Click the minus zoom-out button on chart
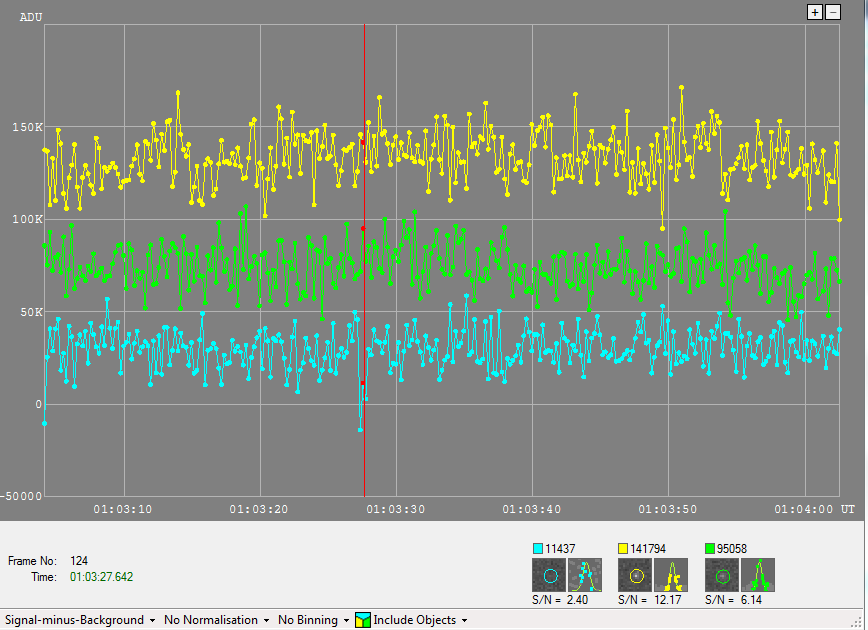 tap(832, 12)
